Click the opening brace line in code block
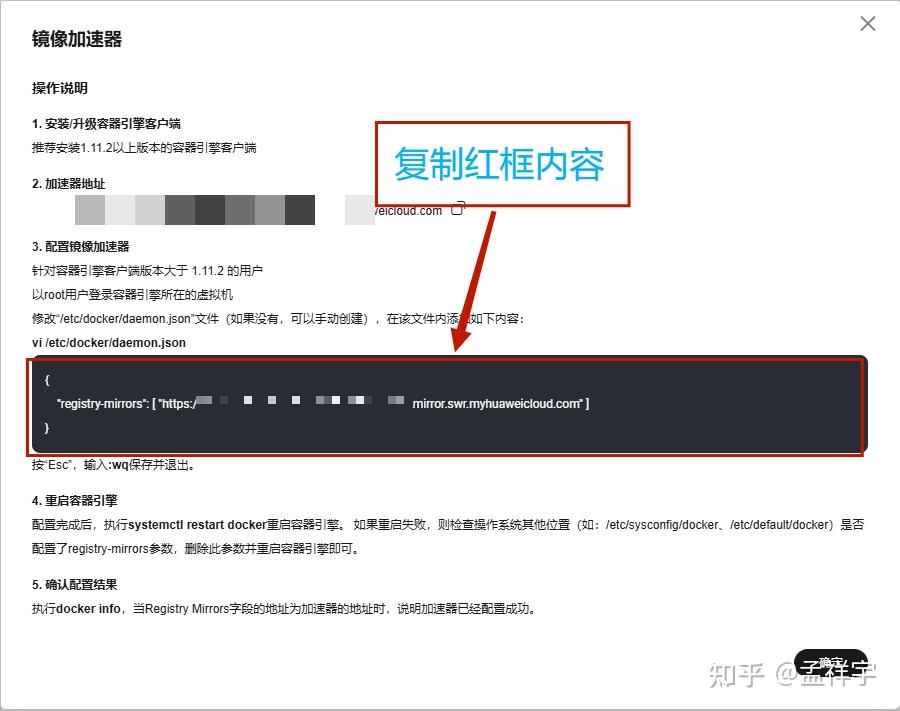 pyautogui.click(x=47, y=379)
